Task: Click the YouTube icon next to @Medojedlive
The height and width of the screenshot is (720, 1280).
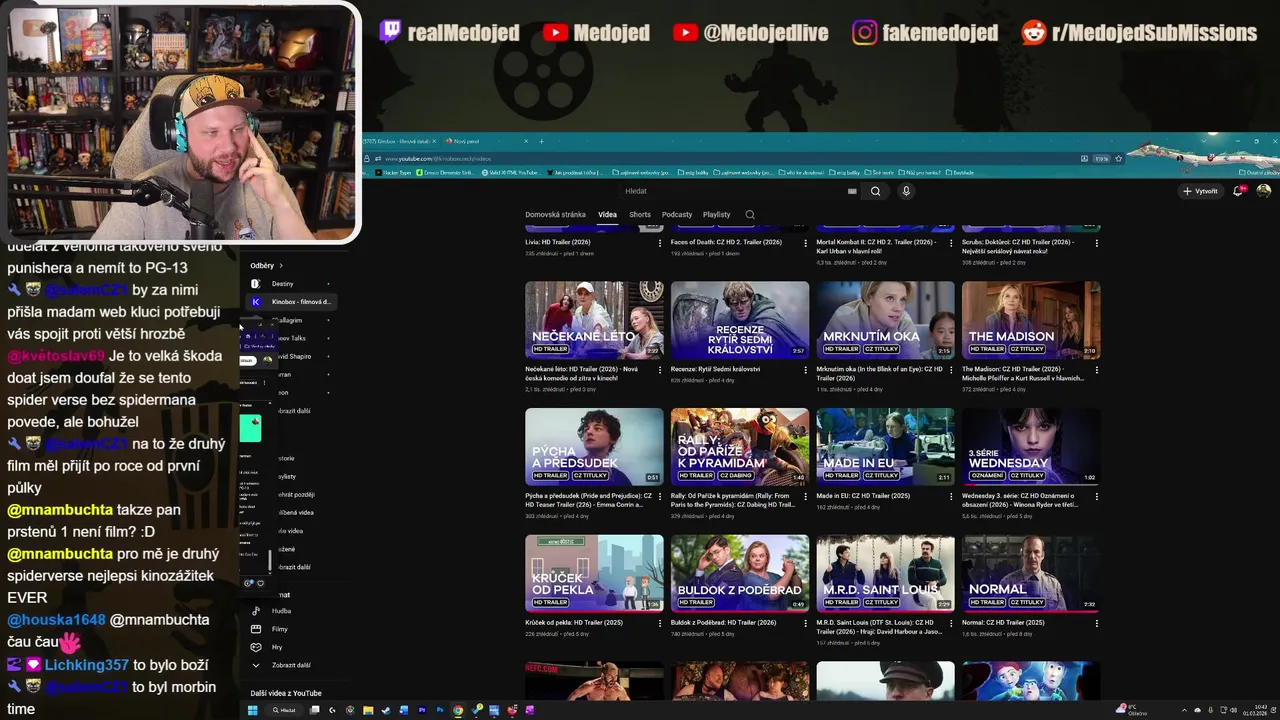Action: click(685, 33)
